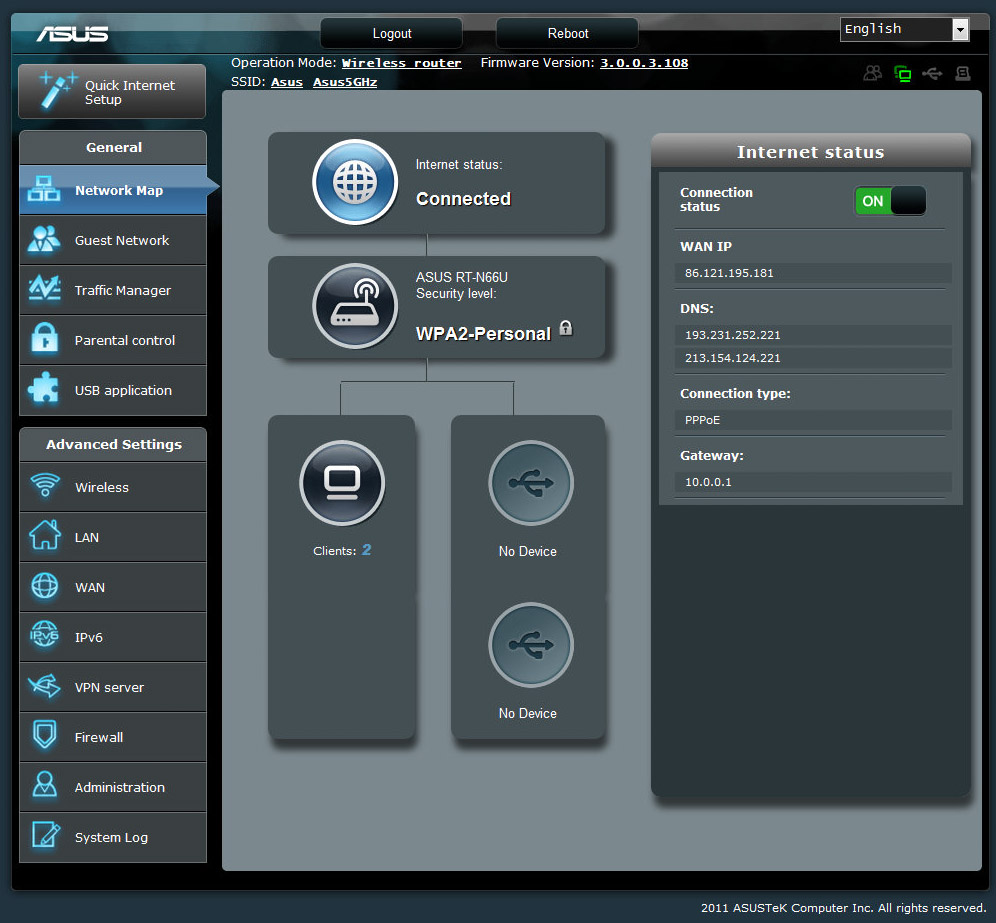
Task: Click DNS value 213.154.124.221
Action: click(x=813, y=358)
